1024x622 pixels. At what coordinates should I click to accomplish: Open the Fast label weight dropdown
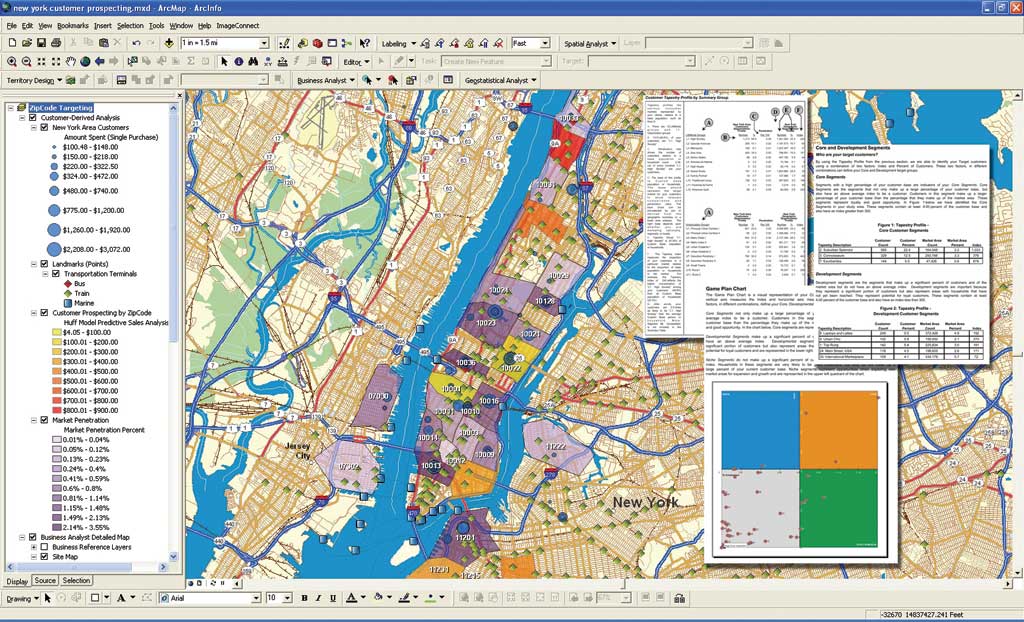(x=545, y=43)
